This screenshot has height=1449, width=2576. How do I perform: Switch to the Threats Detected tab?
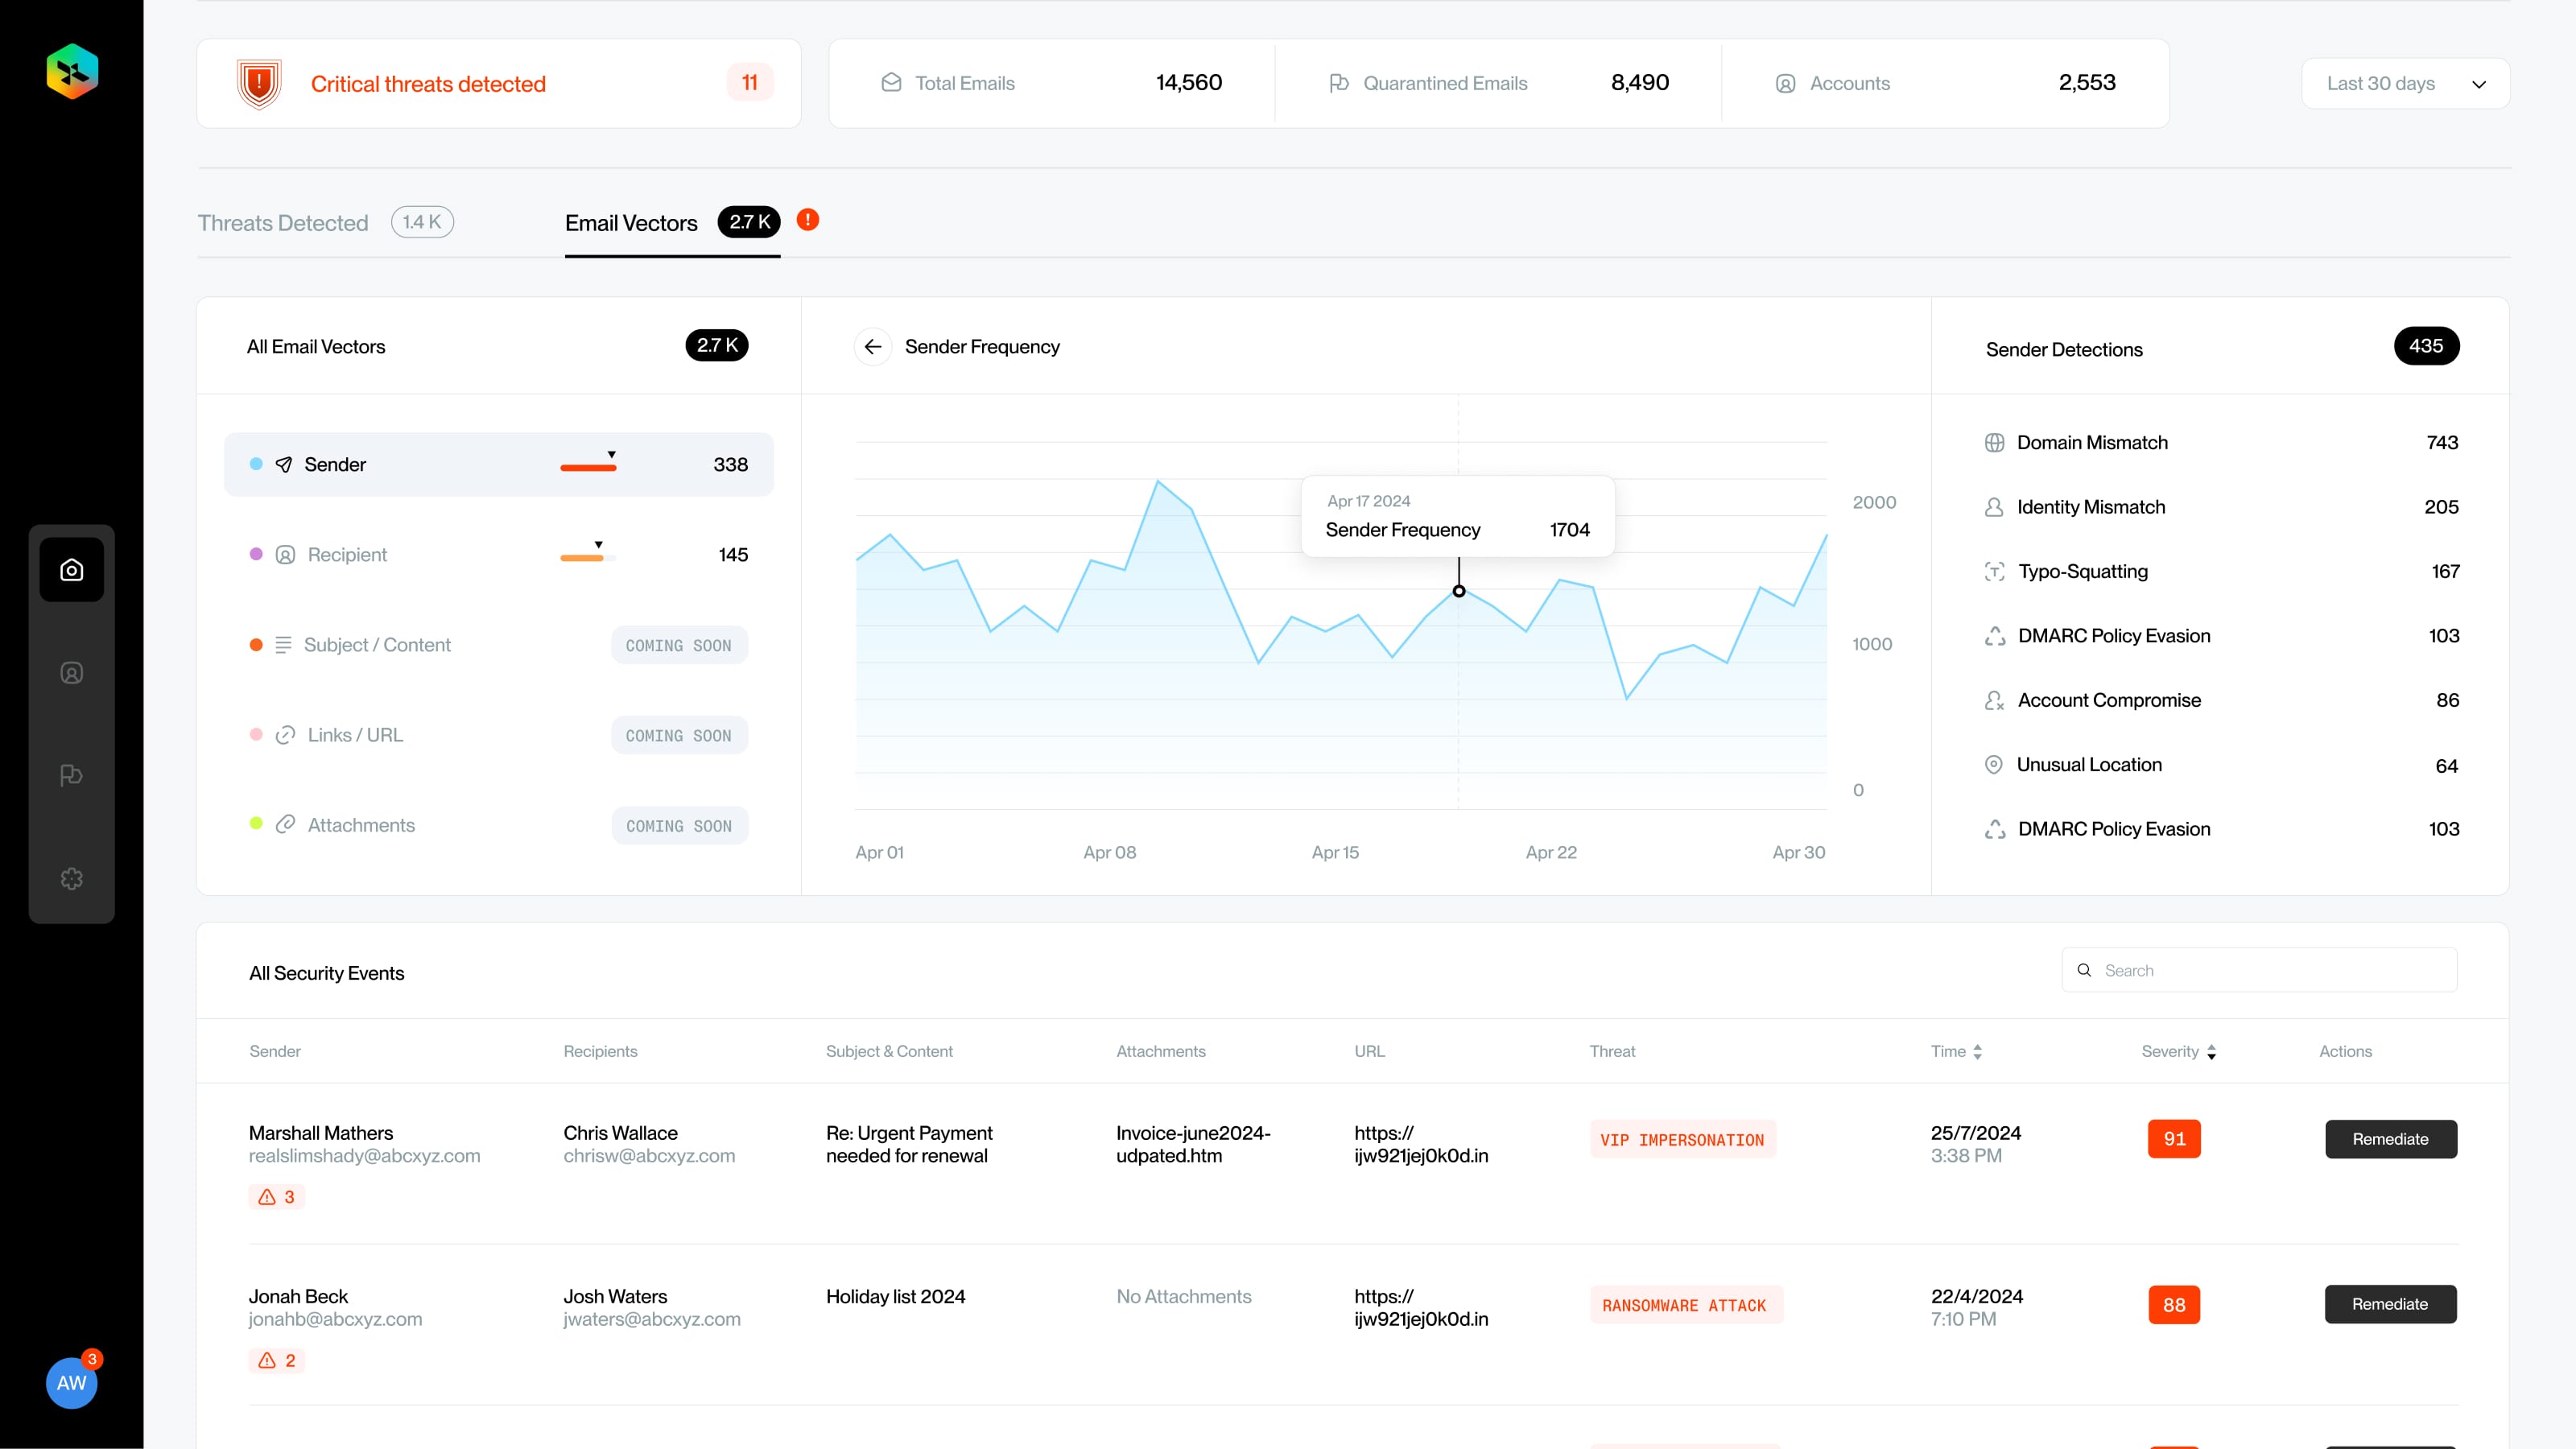pos(283,223)
